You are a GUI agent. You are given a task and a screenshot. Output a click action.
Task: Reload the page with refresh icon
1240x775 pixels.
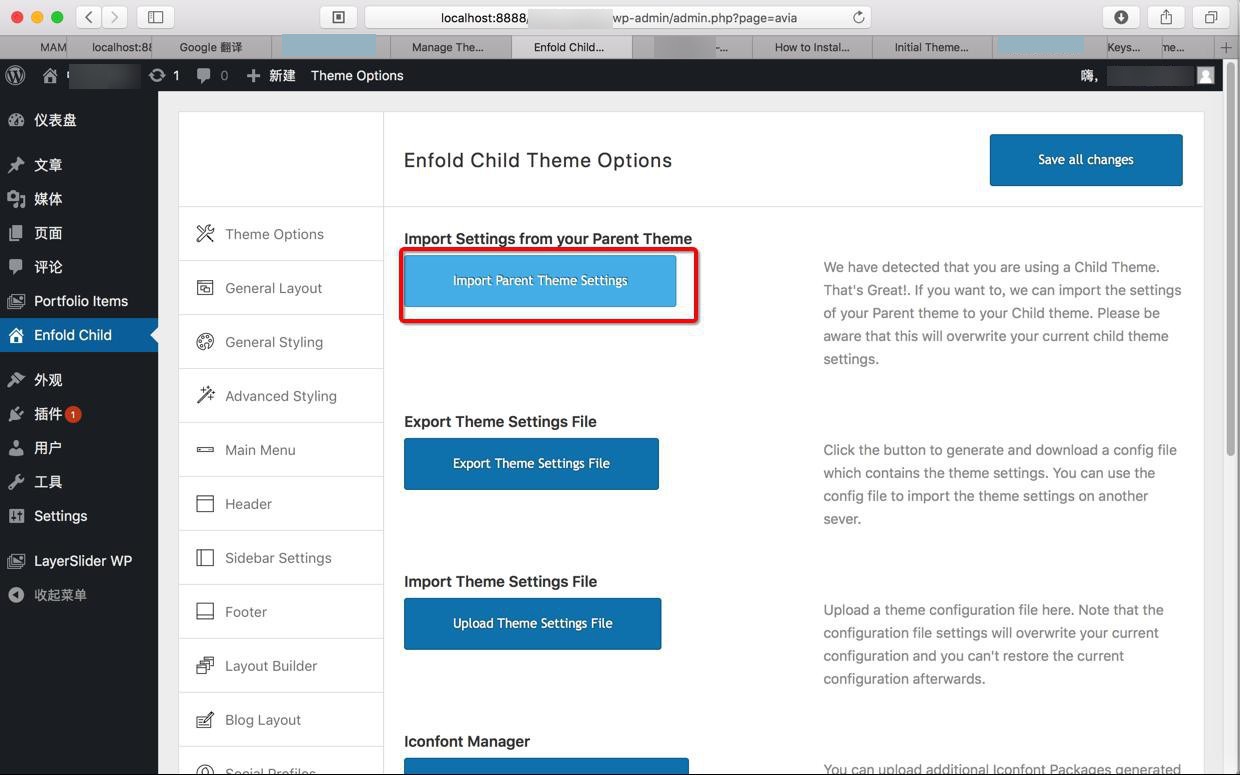[858, 17]
